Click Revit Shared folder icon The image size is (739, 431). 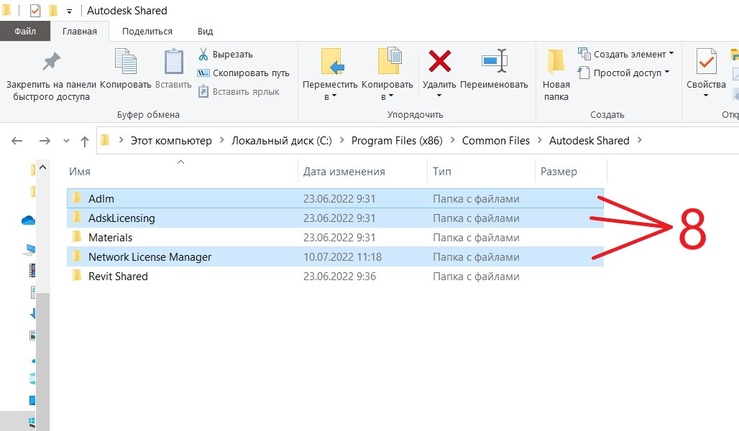click(77, 275)
